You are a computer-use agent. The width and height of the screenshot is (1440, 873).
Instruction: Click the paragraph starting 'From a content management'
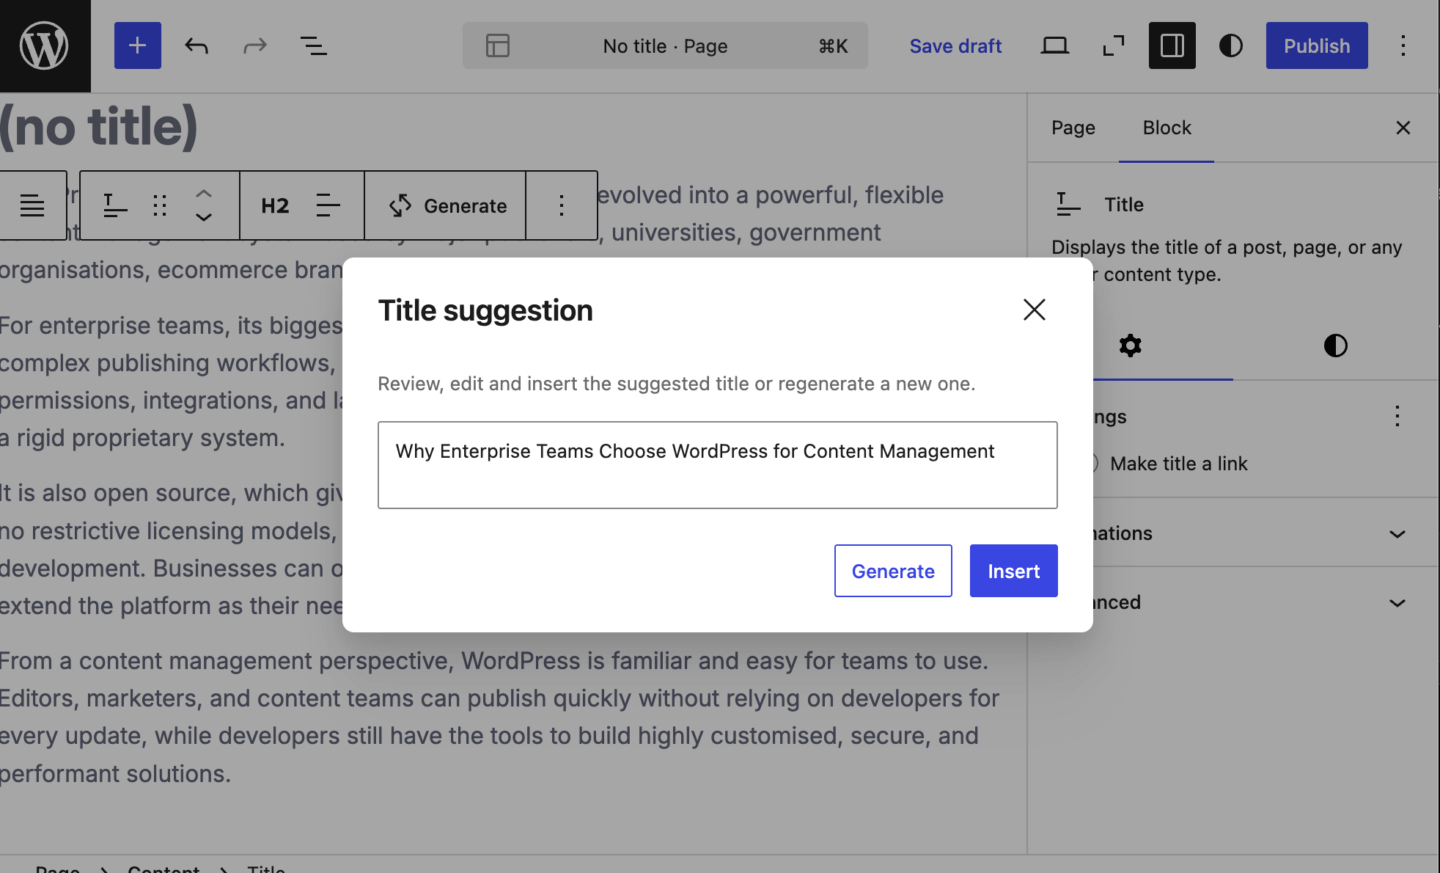(x=499, y=717)
